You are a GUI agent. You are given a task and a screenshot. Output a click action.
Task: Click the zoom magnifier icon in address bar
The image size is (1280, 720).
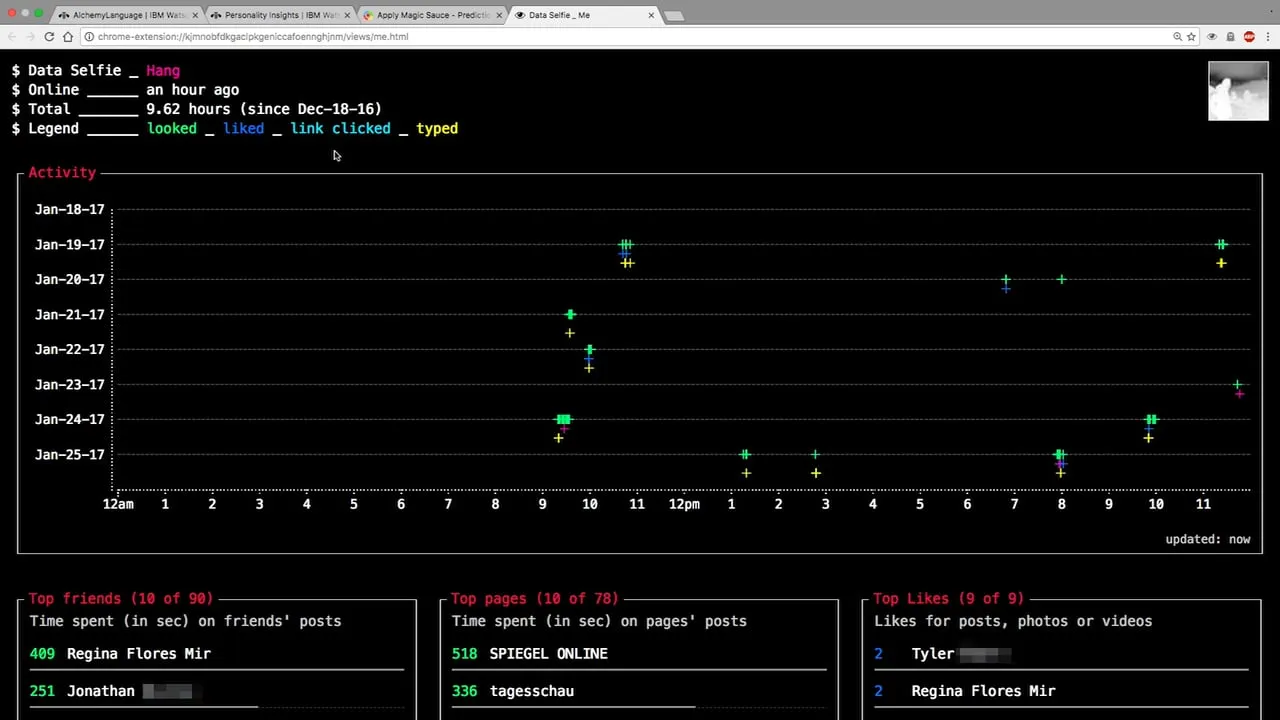pos(1177,37)
